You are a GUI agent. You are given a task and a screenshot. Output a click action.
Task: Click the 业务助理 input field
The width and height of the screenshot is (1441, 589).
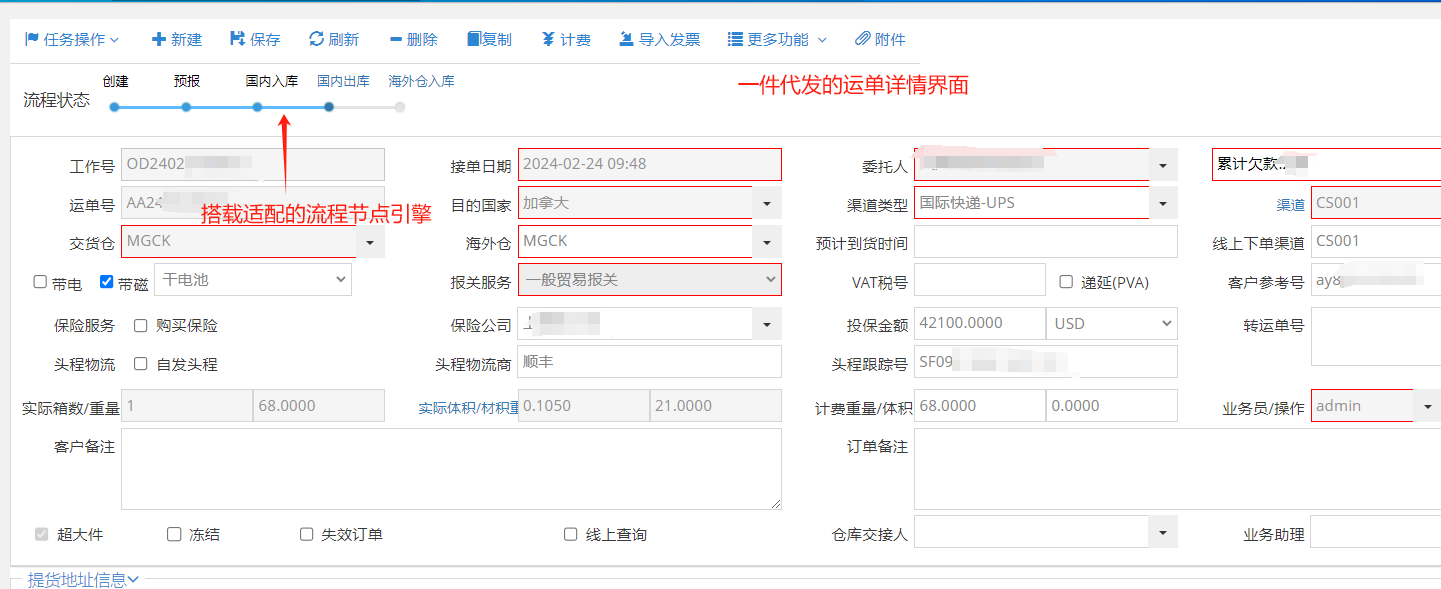click(x=1376, y=532)
